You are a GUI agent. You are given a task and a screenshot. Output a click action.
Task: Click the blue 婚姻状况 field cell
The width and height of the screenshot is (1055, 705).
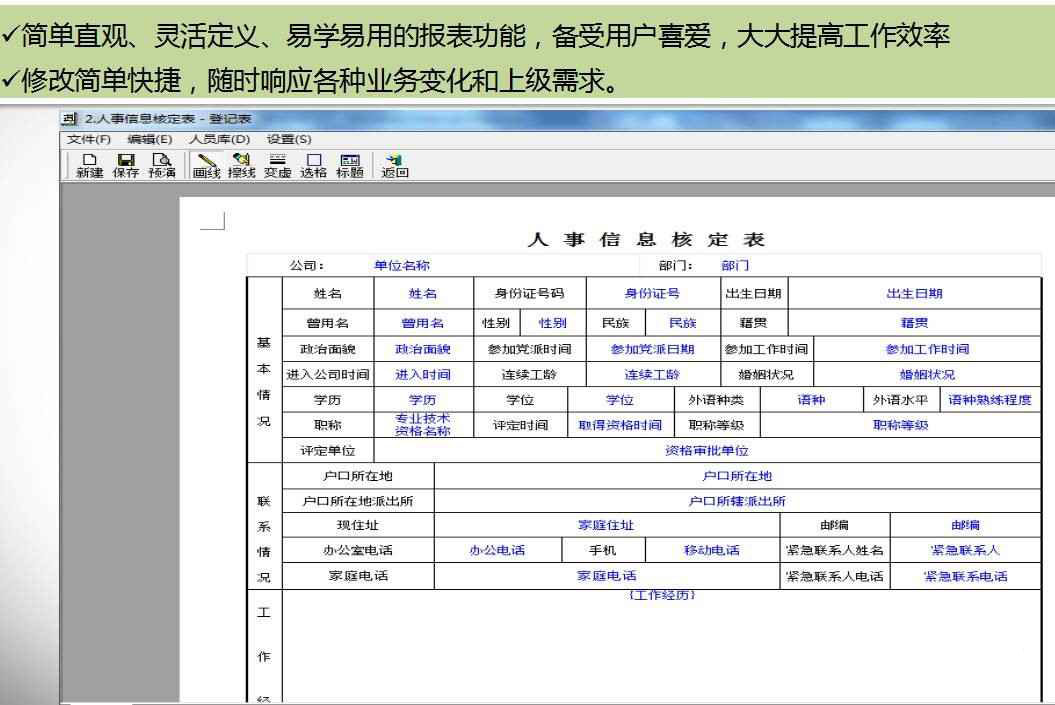click(x=927, y=375)
